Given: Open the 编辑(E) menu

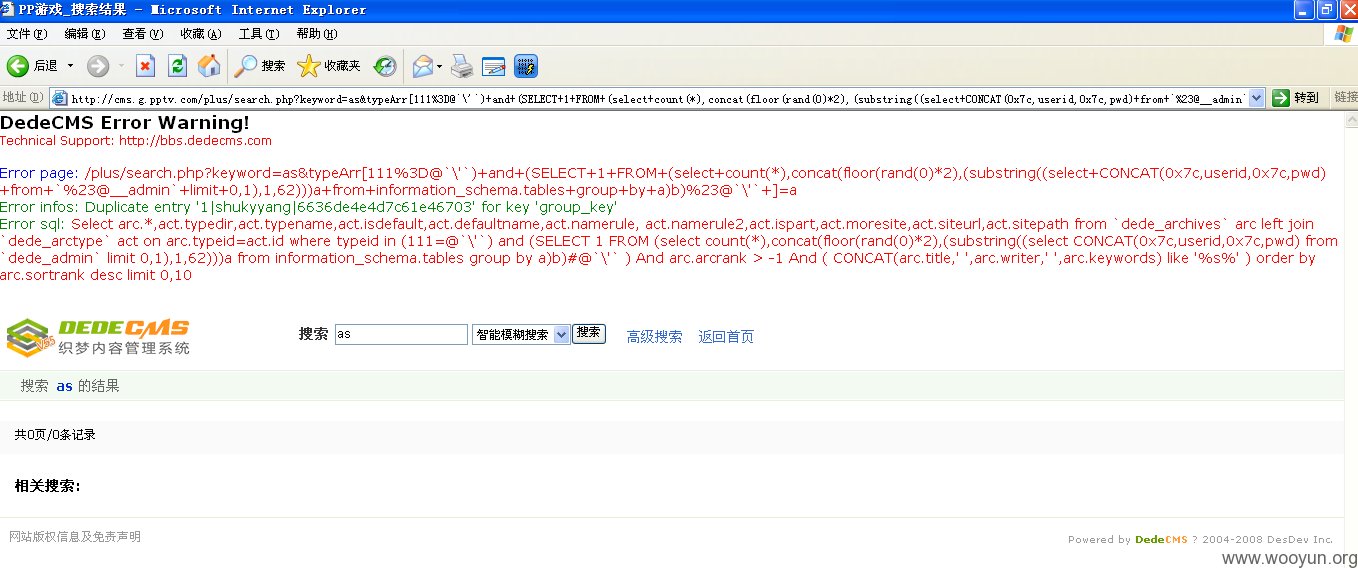Looking at the screenshot, I should 84,34.
